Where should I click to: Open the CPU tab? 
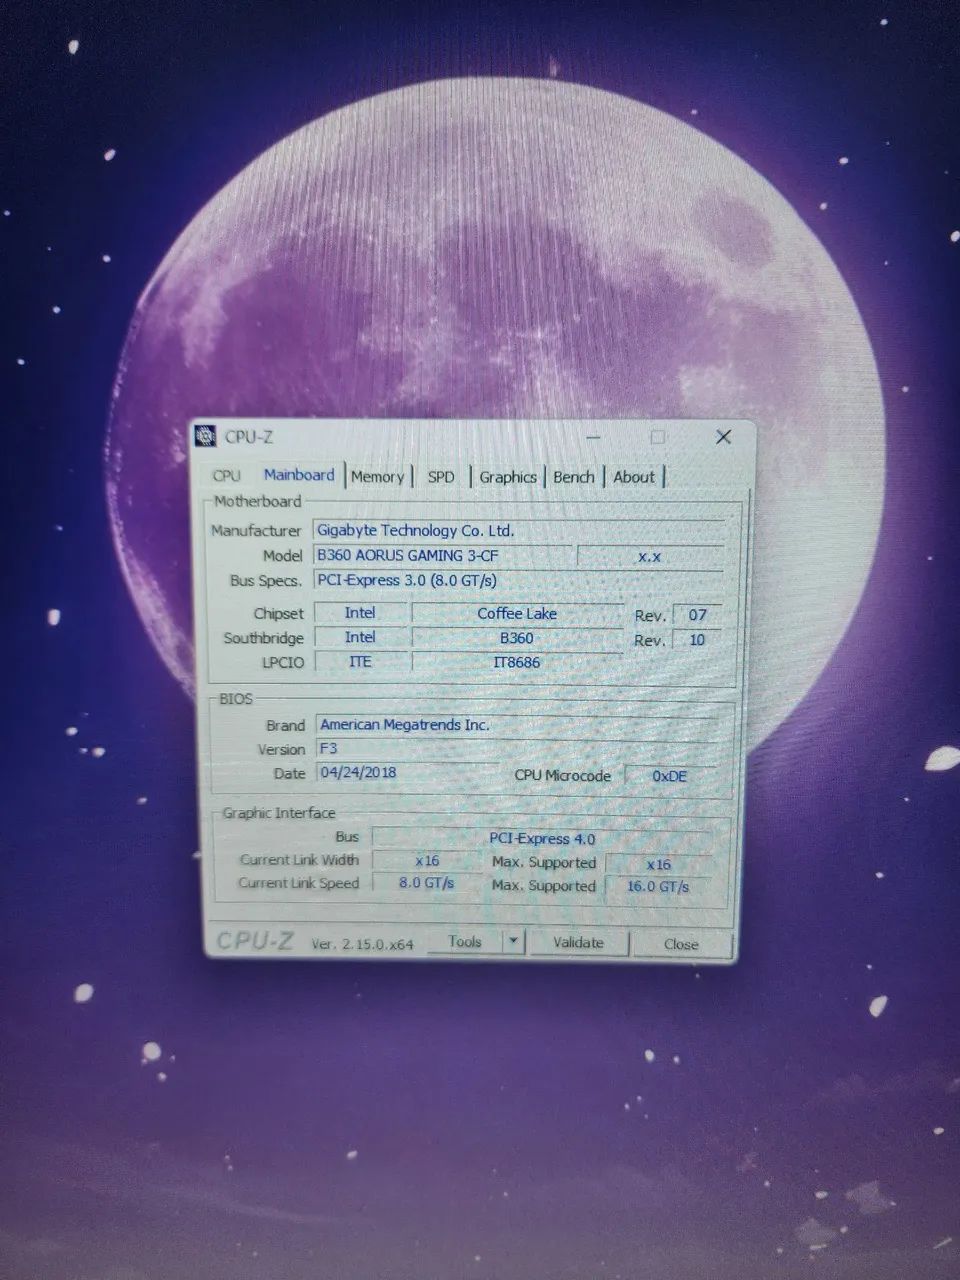pos(227,476)
